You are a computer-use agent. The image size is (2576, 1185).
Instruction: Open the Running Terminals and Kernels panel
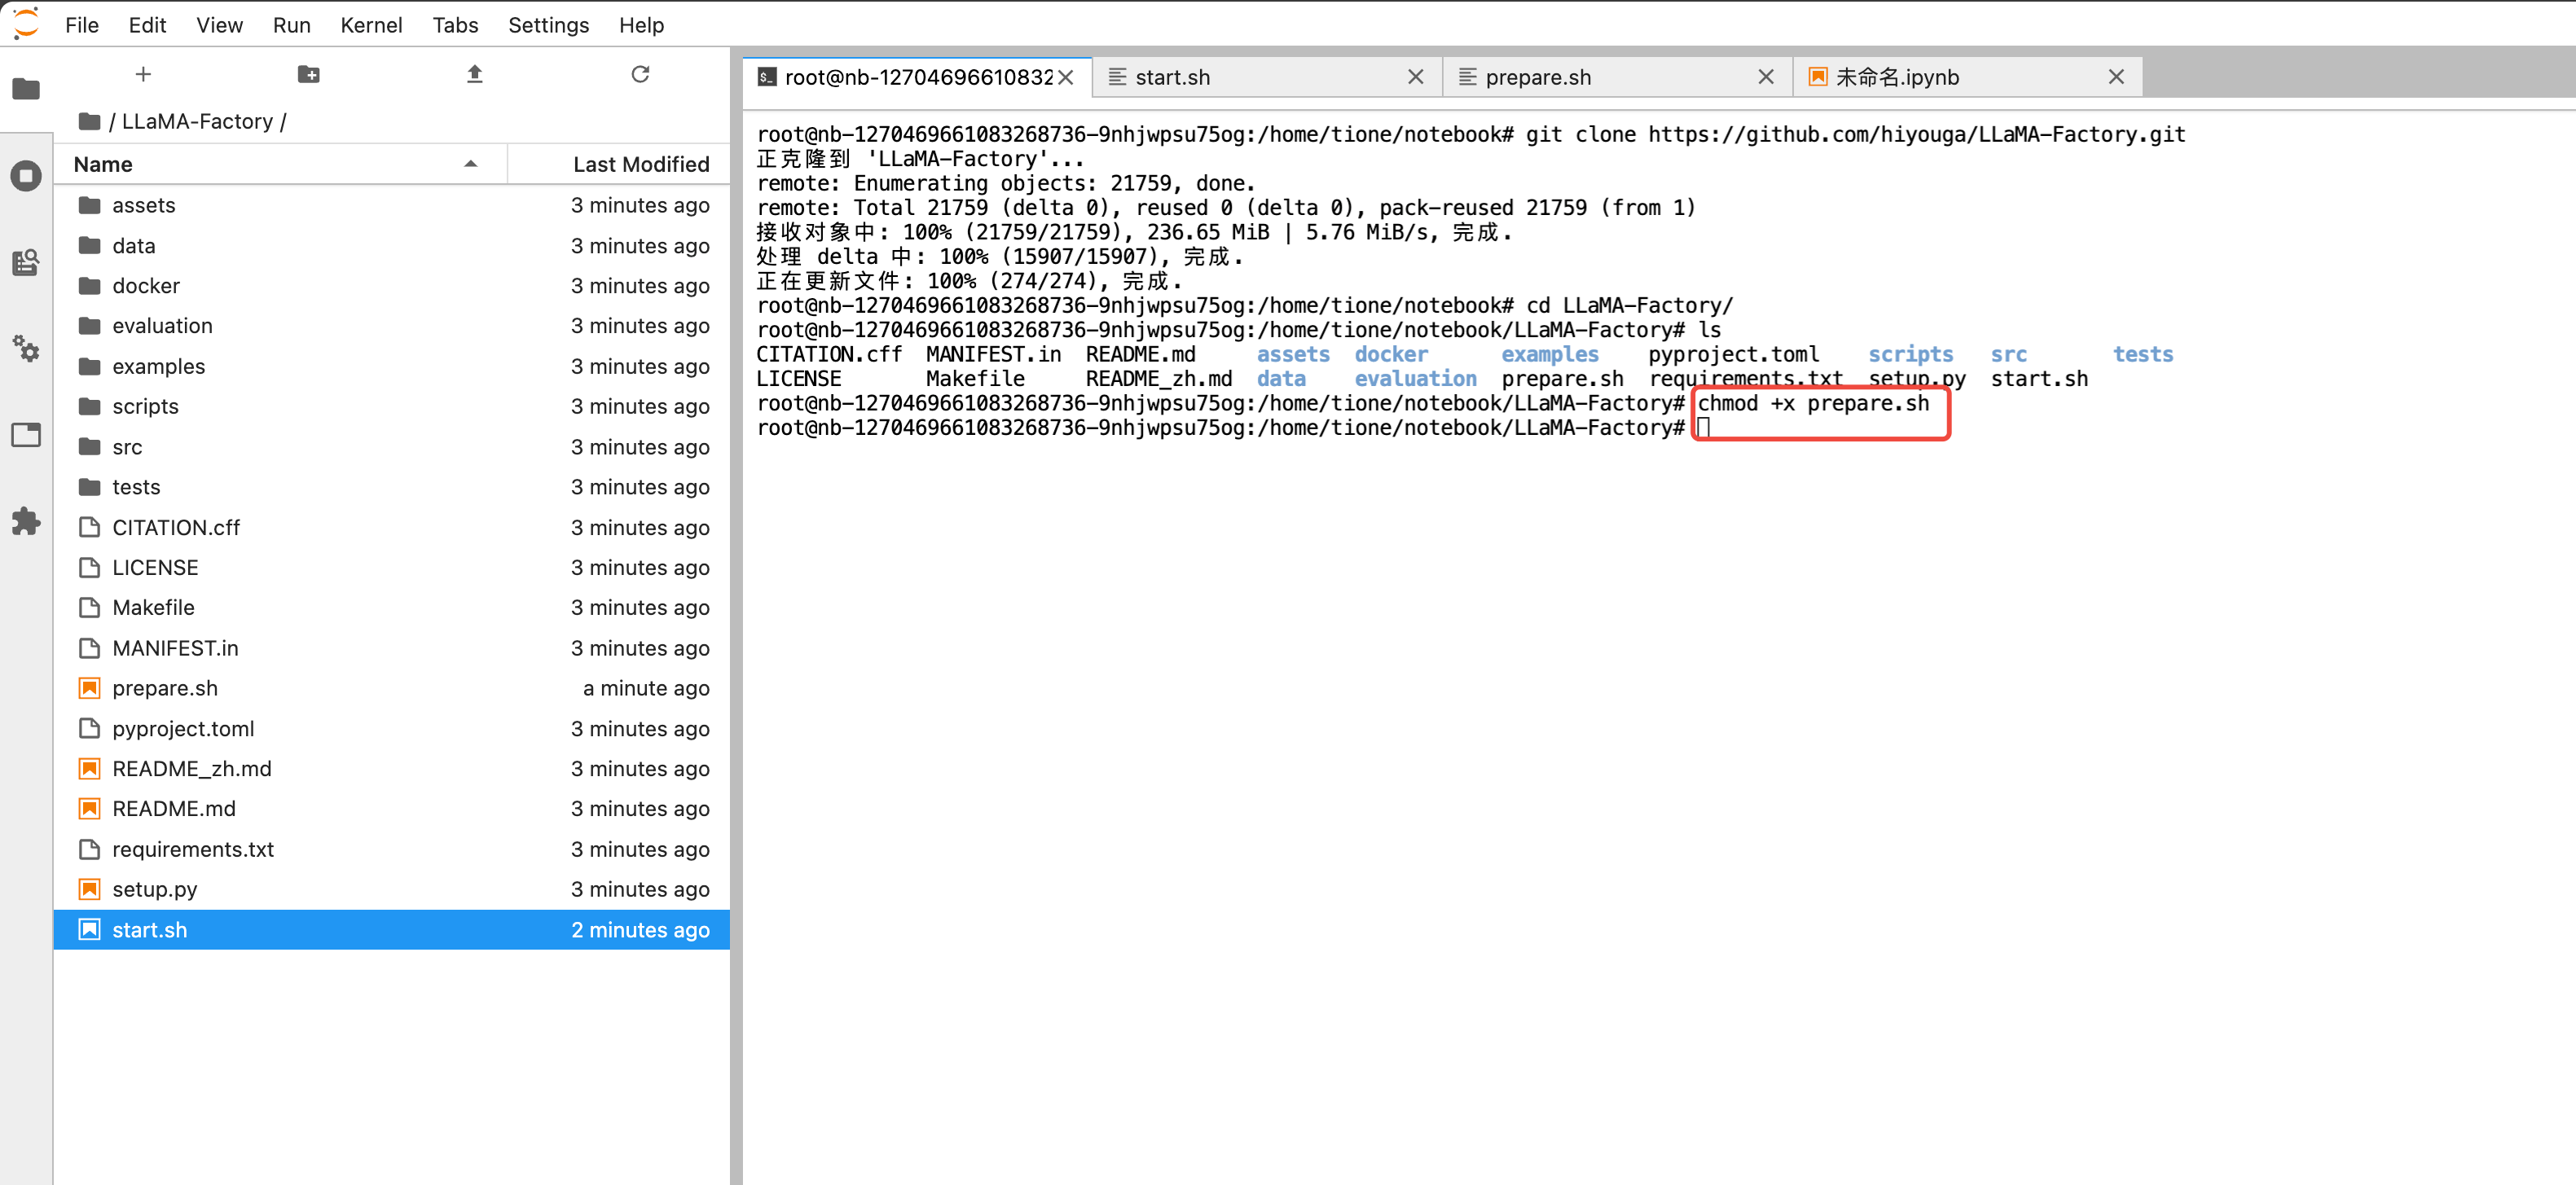[26, 176]
